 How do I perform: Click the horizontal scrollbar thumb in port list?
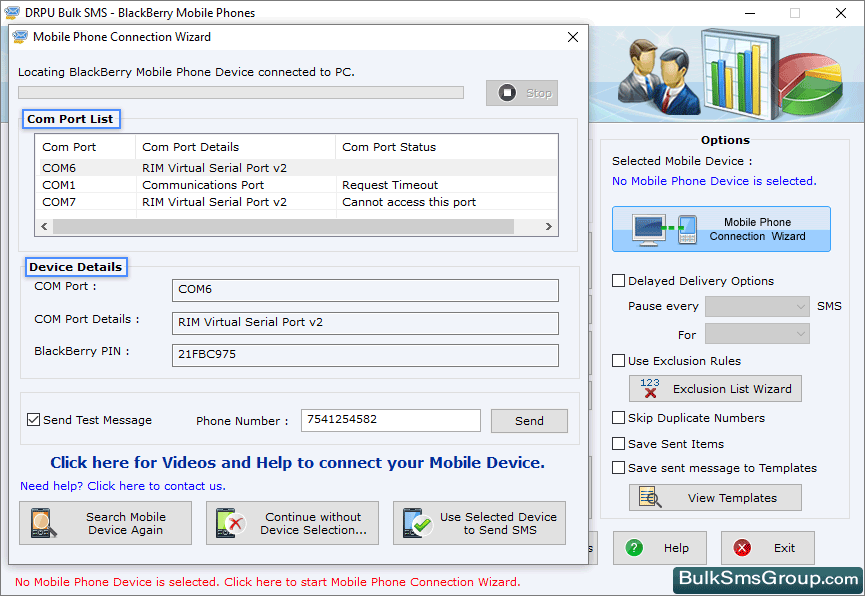coord(284,226)
